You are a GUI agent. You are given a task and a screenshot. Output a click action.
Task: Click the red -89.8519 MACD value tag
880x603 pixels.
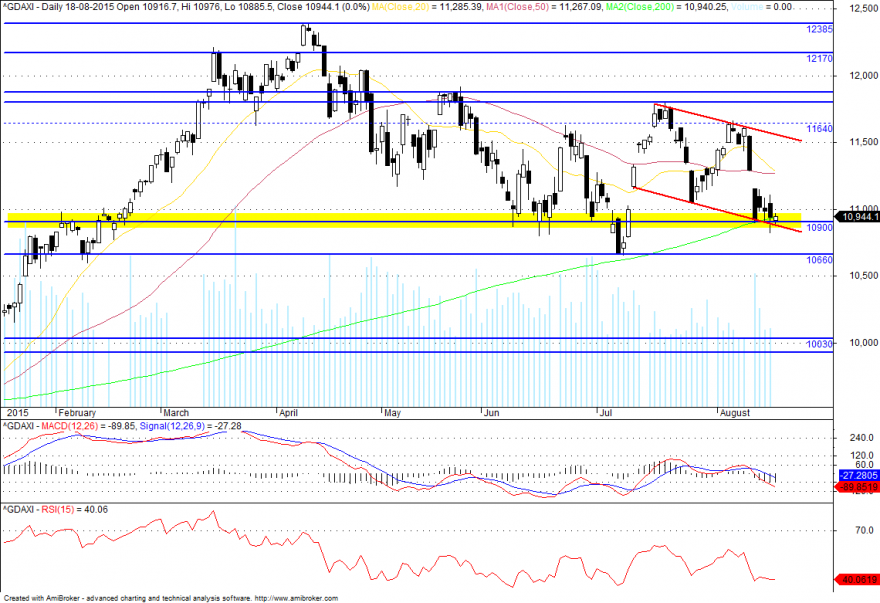tap(858, 487)
